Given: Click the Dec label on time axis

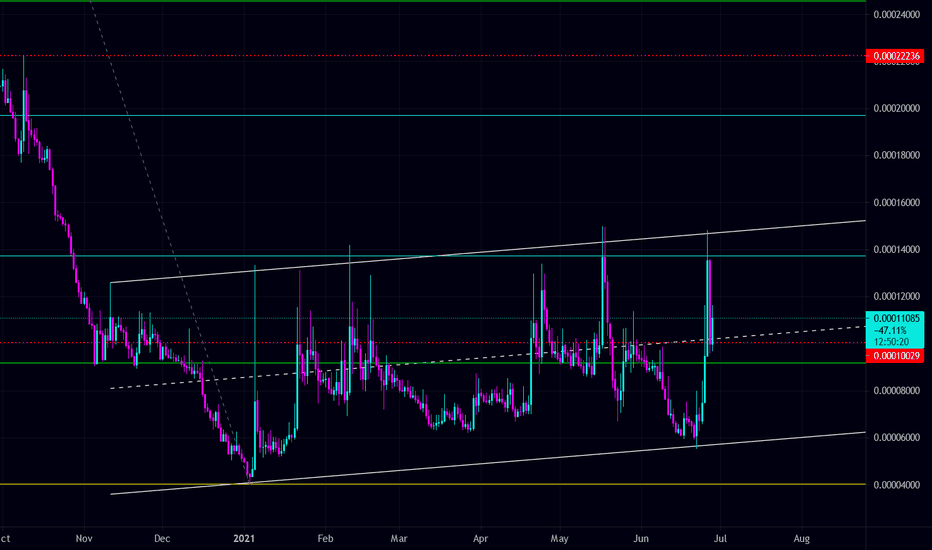Looking at the screenshot, I should tap(162, 539).
